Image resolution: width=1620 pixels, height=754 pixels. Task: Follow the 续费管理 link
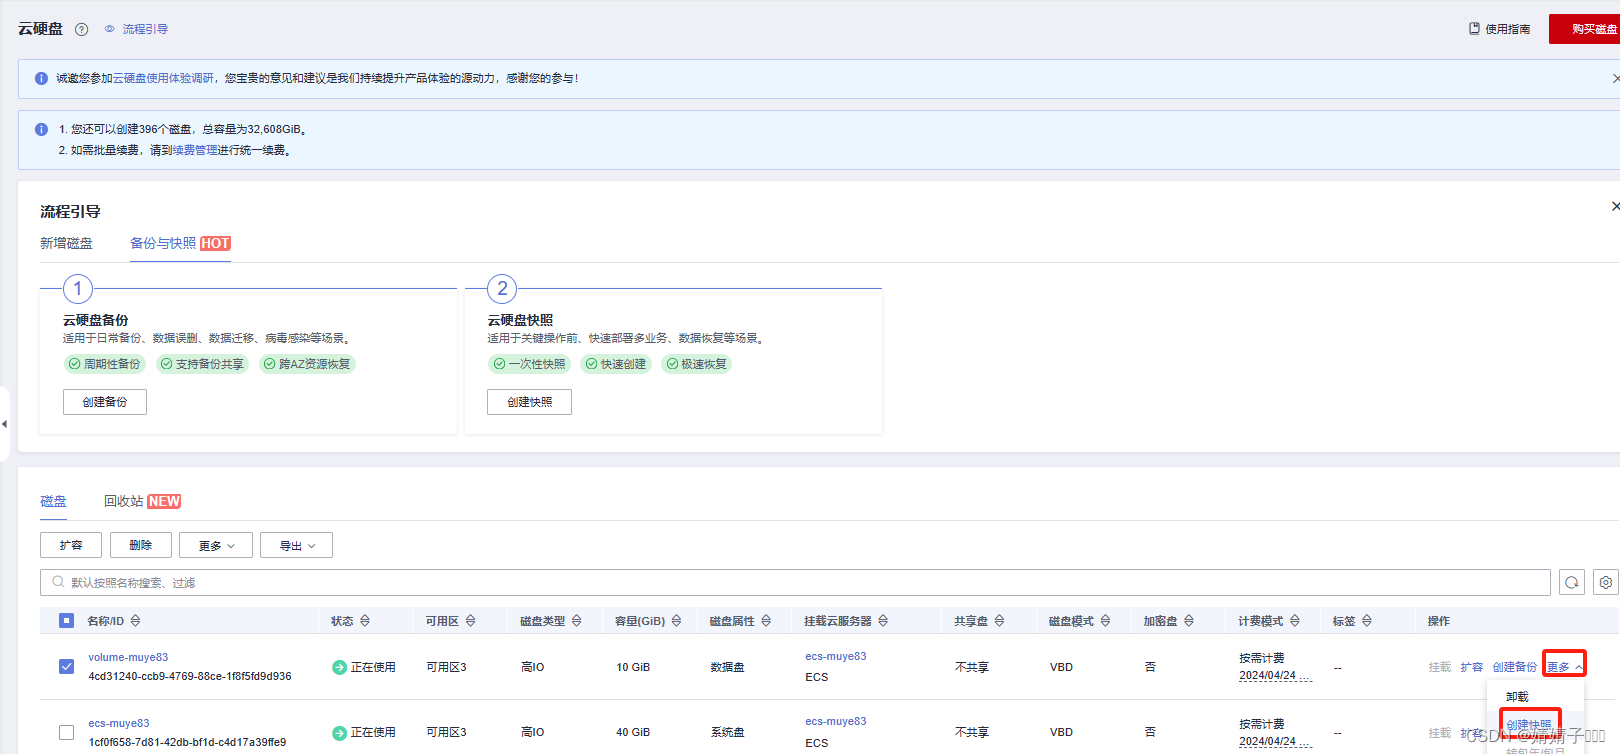195,150
